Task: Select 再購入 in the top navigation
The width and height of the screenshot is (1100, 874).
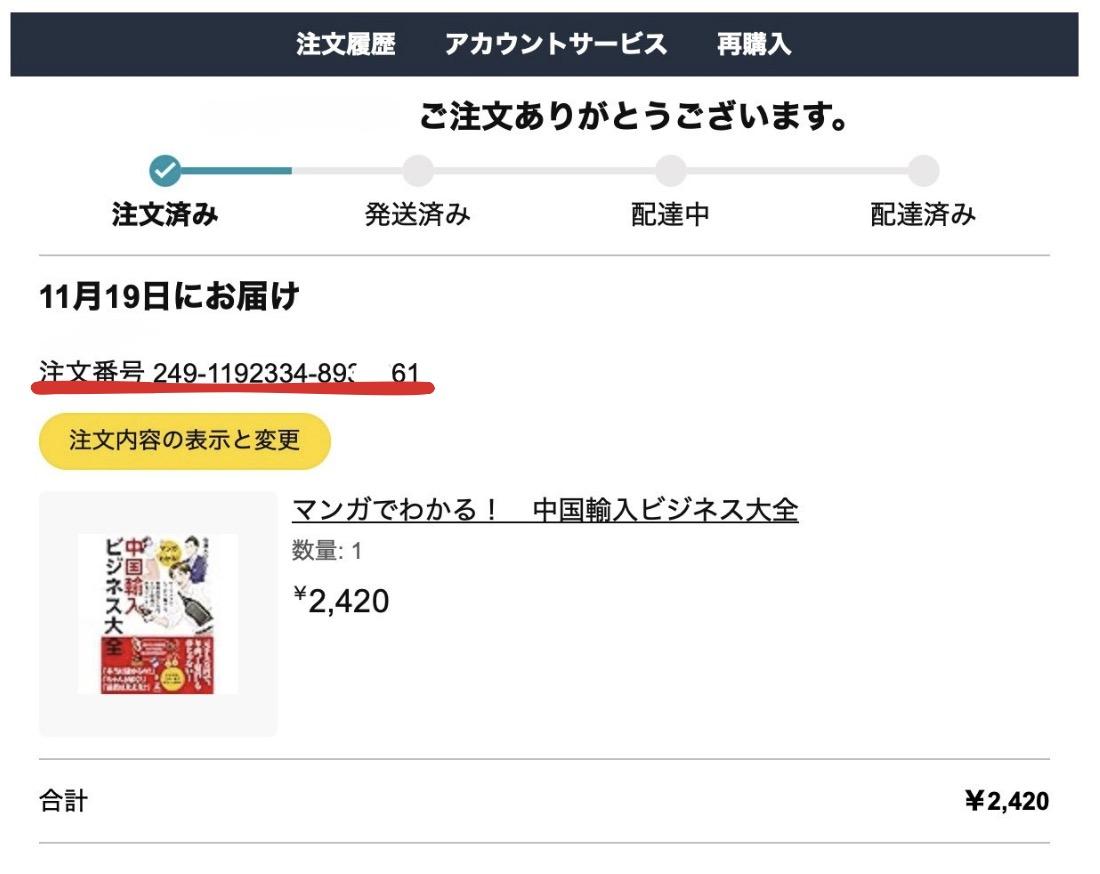Action: coord(754,44)
